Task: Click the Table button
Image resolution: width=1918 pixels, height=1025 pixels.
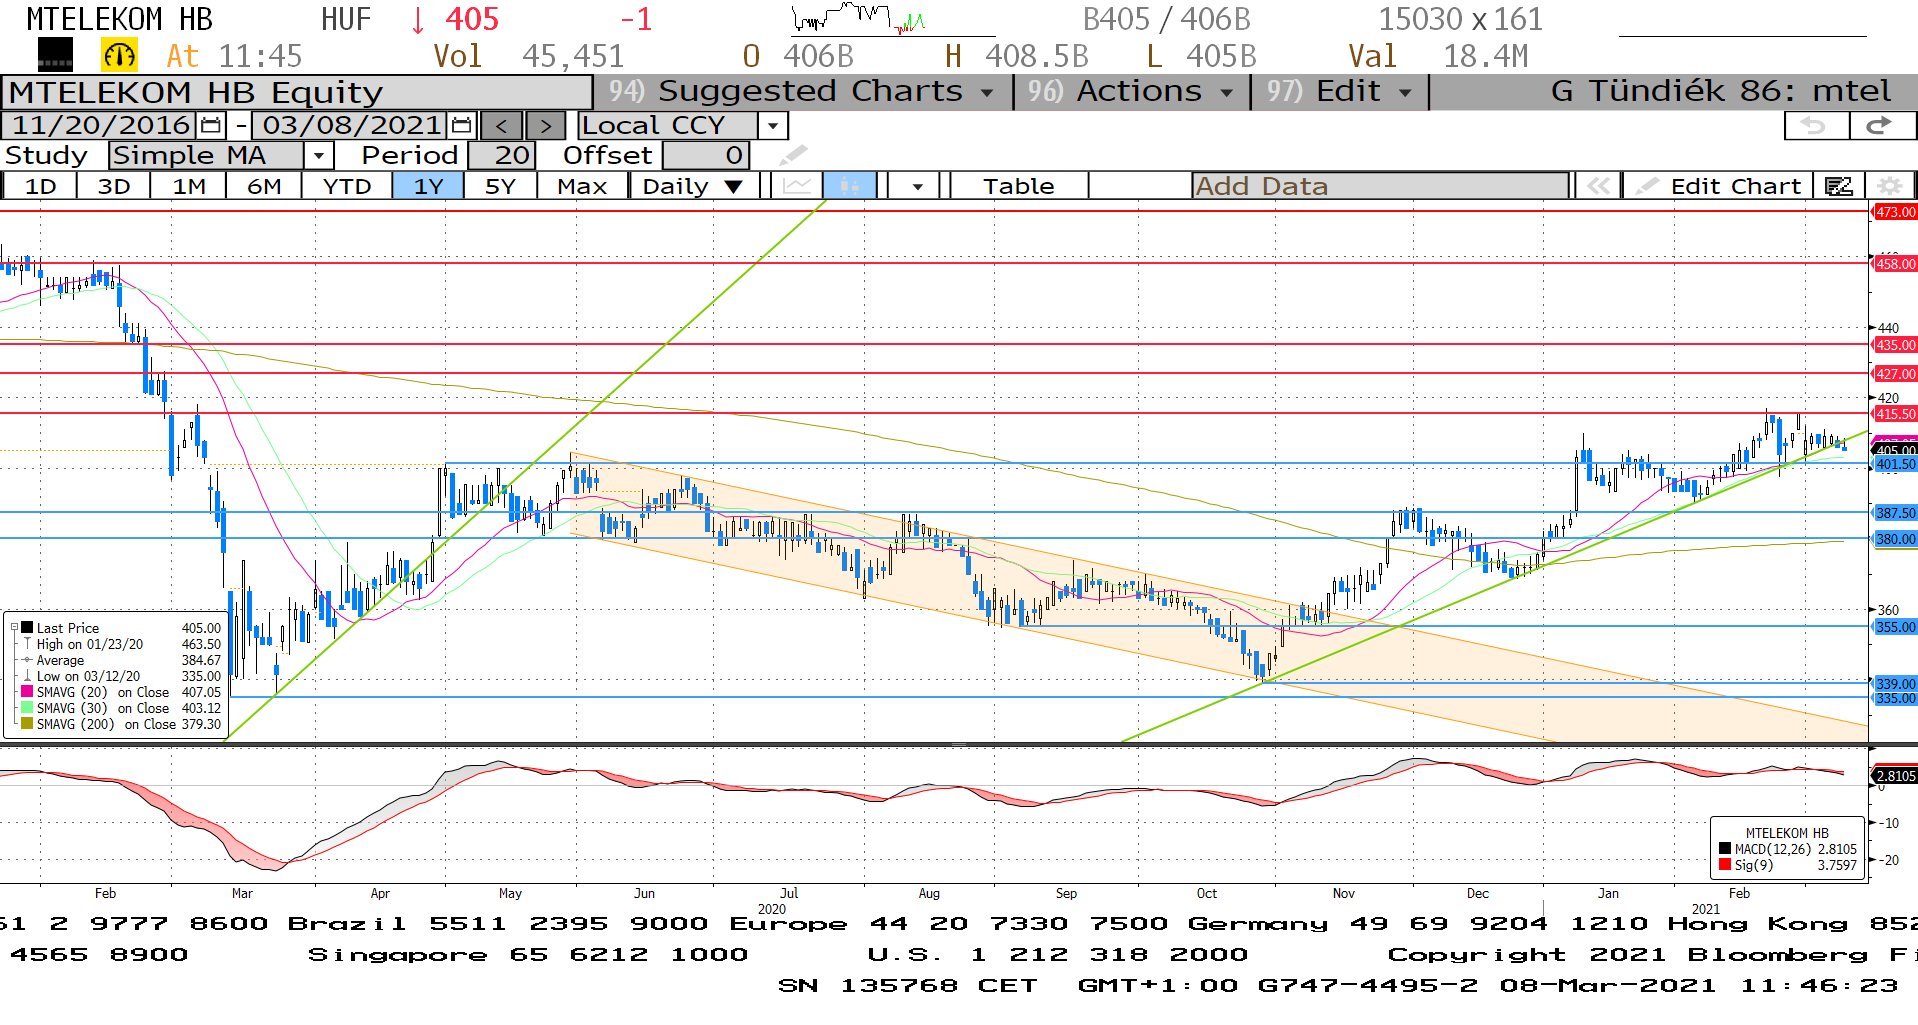Action: pos(1018,186)
